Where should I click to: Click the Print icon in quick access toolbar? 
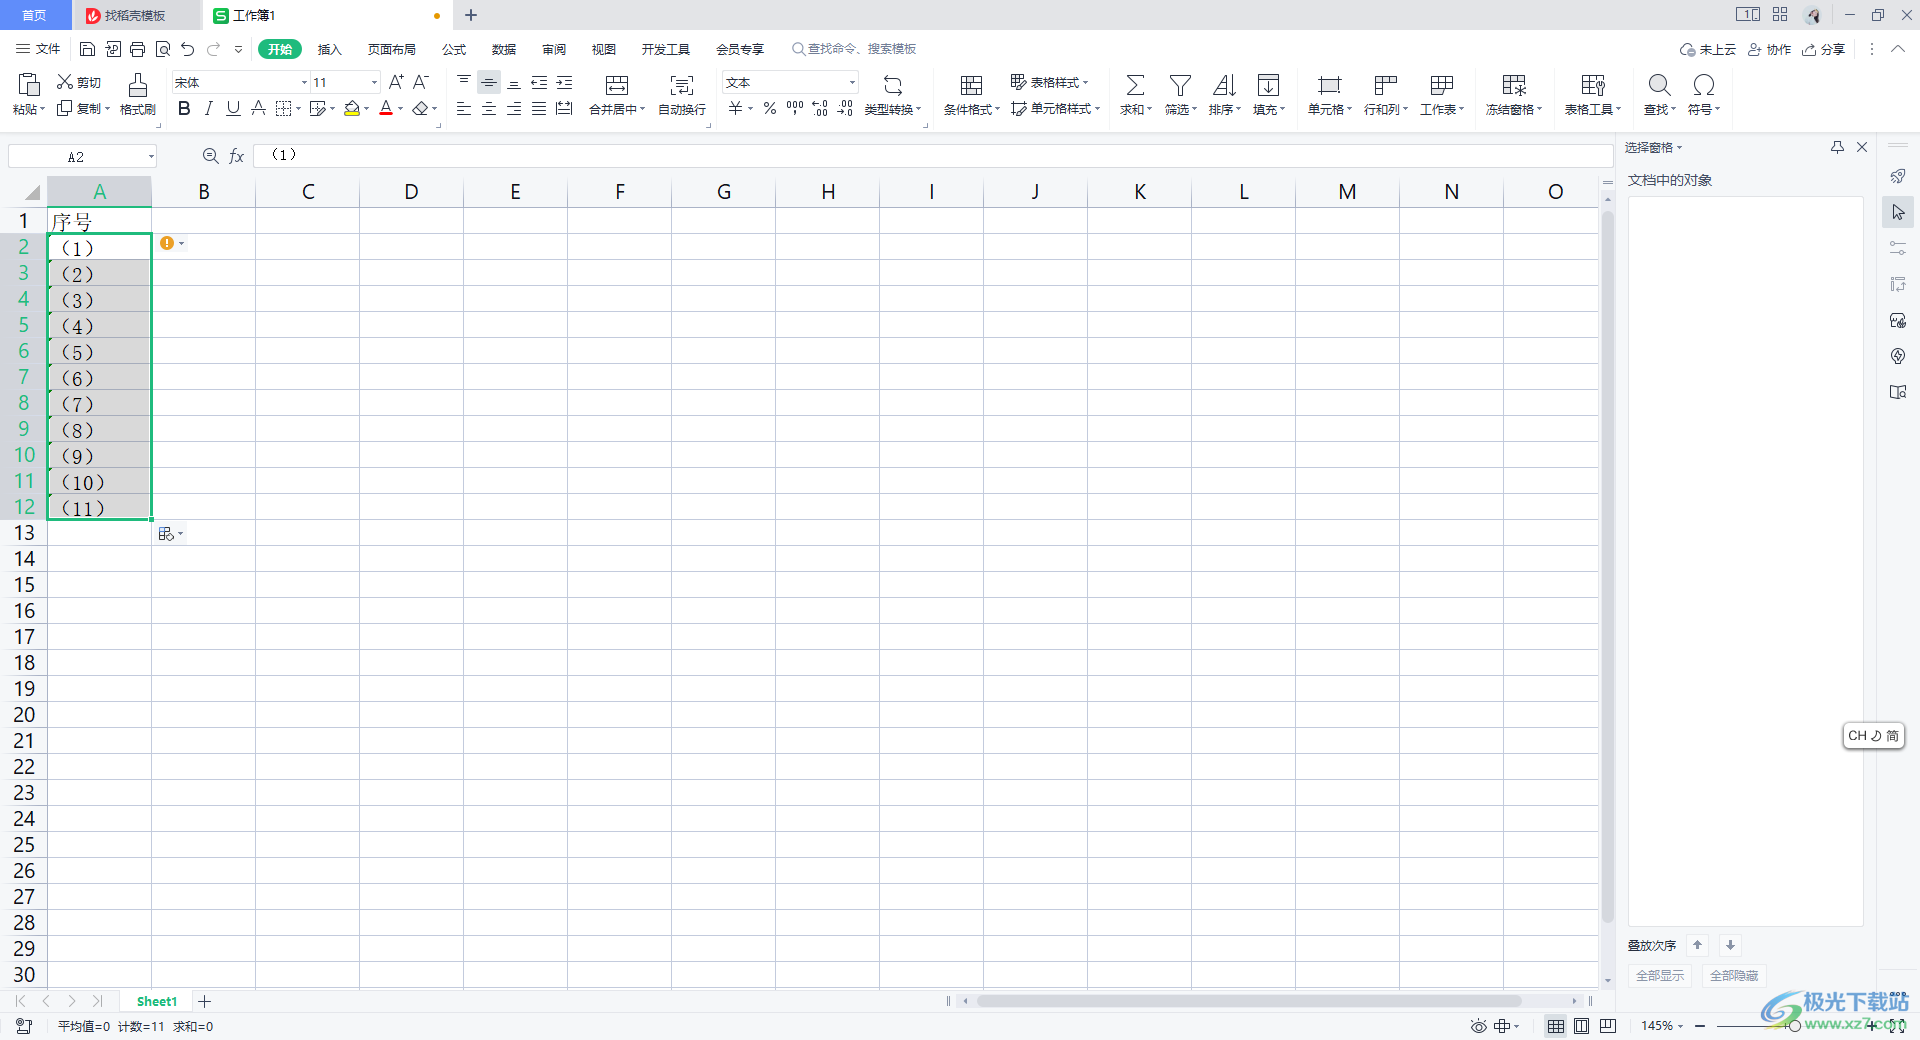coord(137,49)
